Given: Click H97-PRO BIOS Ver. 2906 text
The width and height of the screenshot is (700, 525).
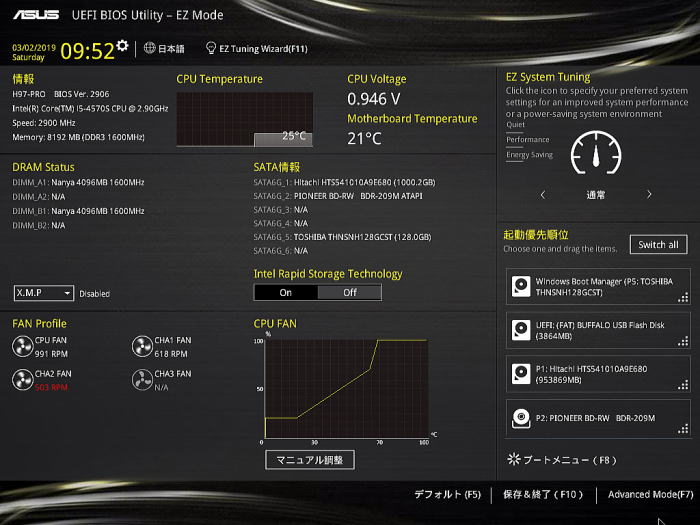Looking at the screenshot, I should pos(61,94).
